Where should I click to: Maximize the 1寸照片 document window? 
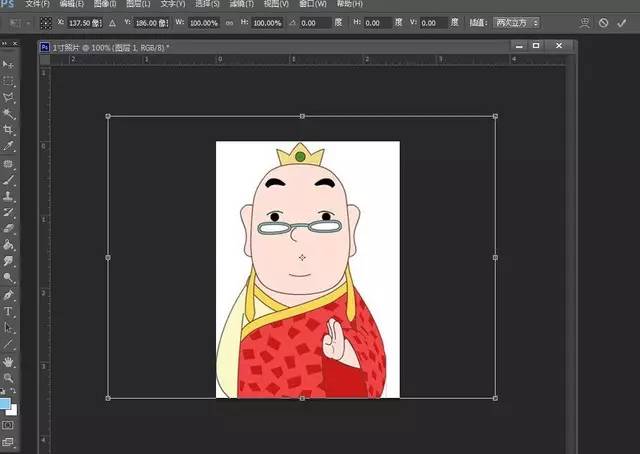pos(536,46)
